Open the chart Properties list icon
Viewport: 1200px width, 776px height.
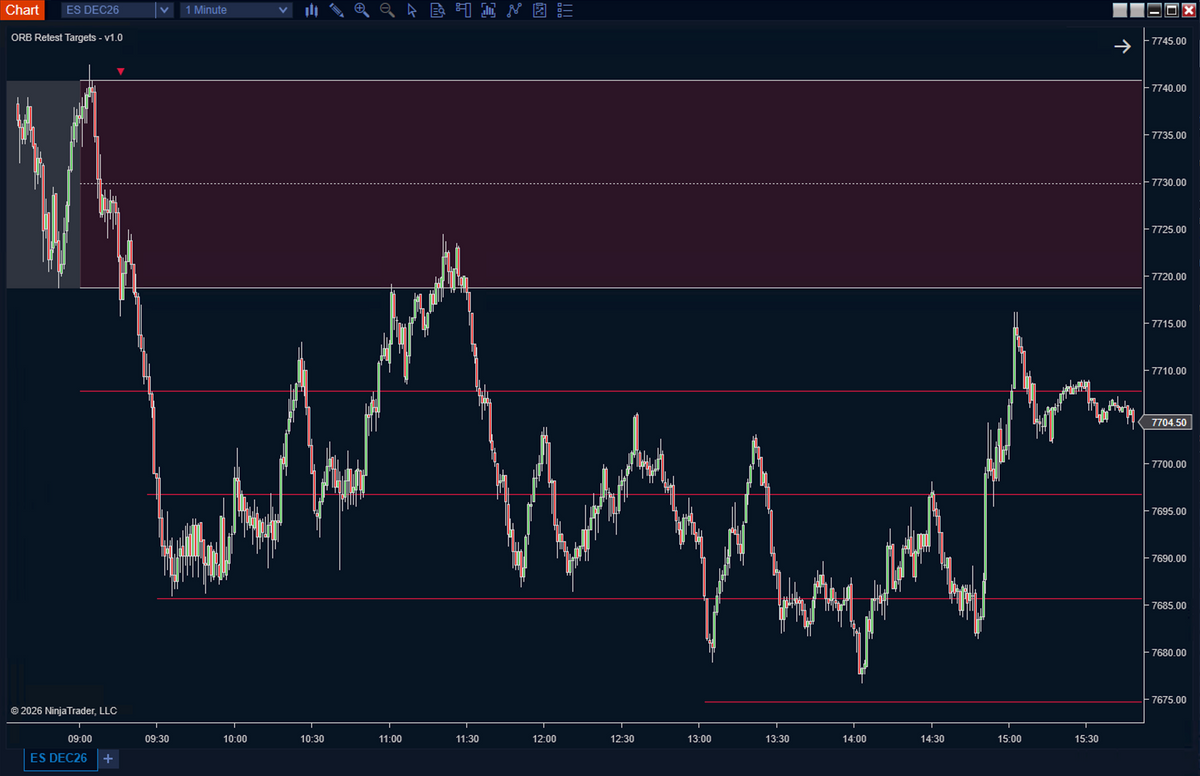point(565,10)
